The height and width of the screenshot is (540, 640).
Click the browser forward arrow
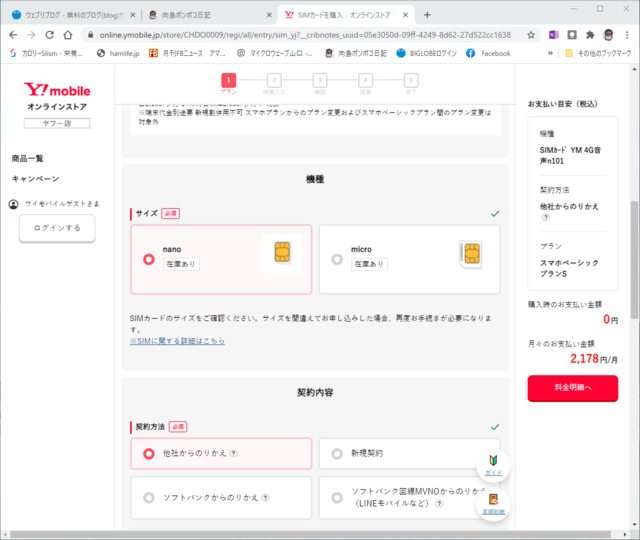31,35
